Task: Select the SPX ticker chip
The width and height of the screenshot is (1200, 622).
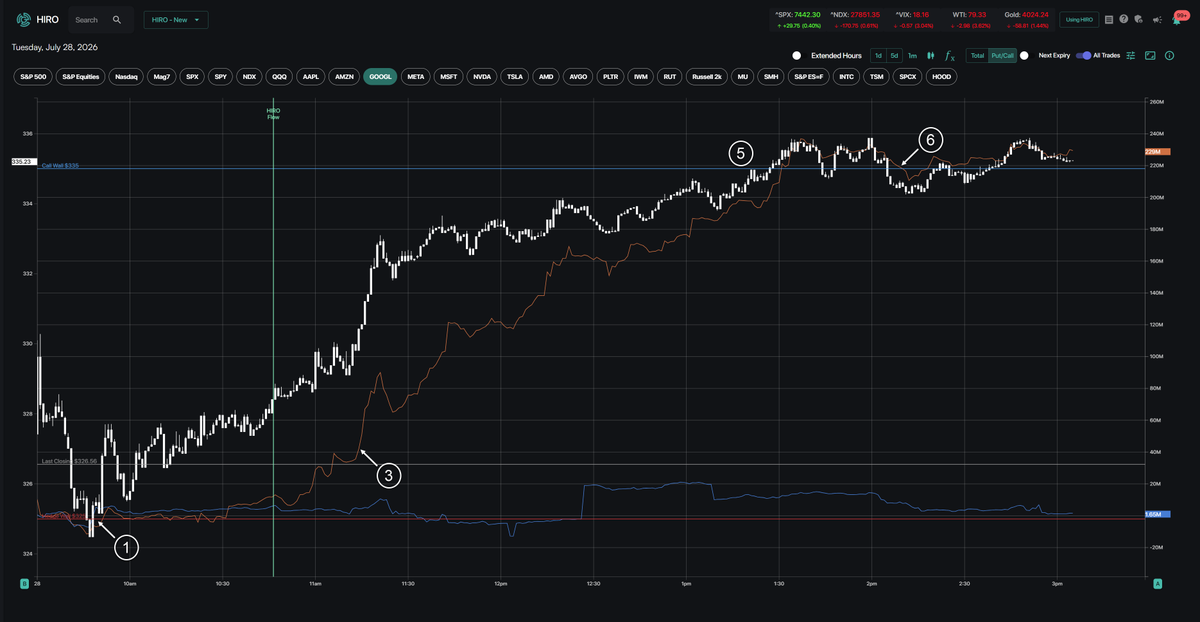Action: tap(193, 76)
